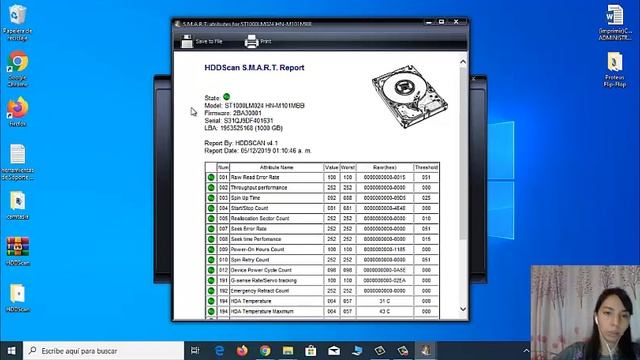Open the Proteus Flip-Flop desktop folder
Screen dimensions: 640x360
615,69
